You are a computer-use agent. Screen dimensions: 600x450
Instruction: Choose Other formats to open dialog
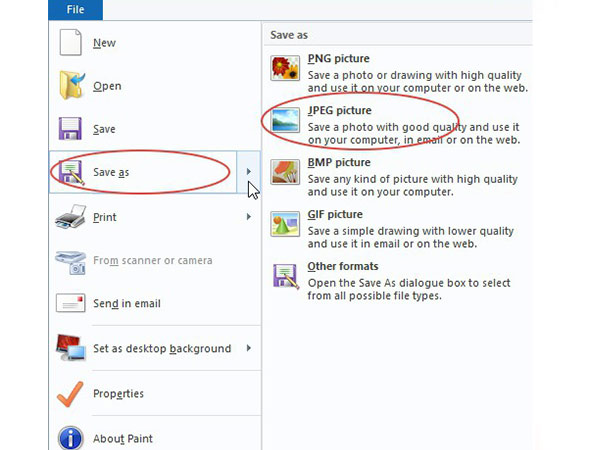343,267
